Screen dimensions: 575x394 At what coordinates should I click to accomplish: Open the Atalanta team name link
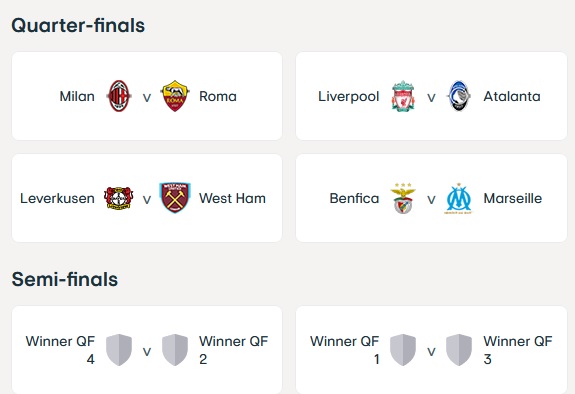[512, 96]
